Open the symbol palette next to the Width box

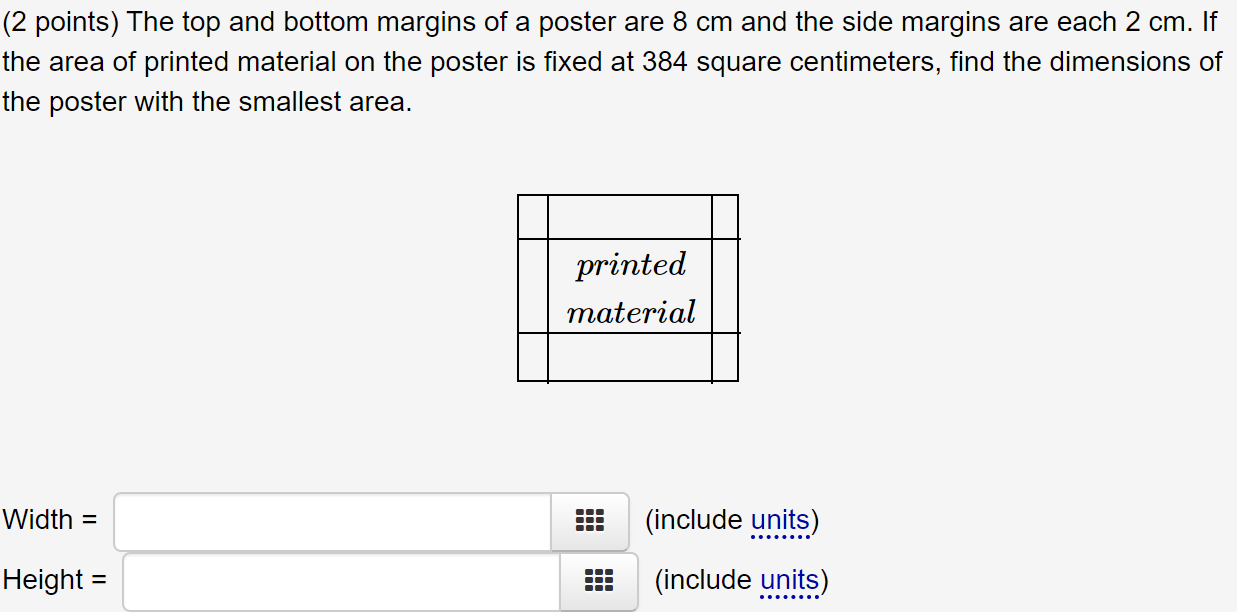(x=590, y=520)
